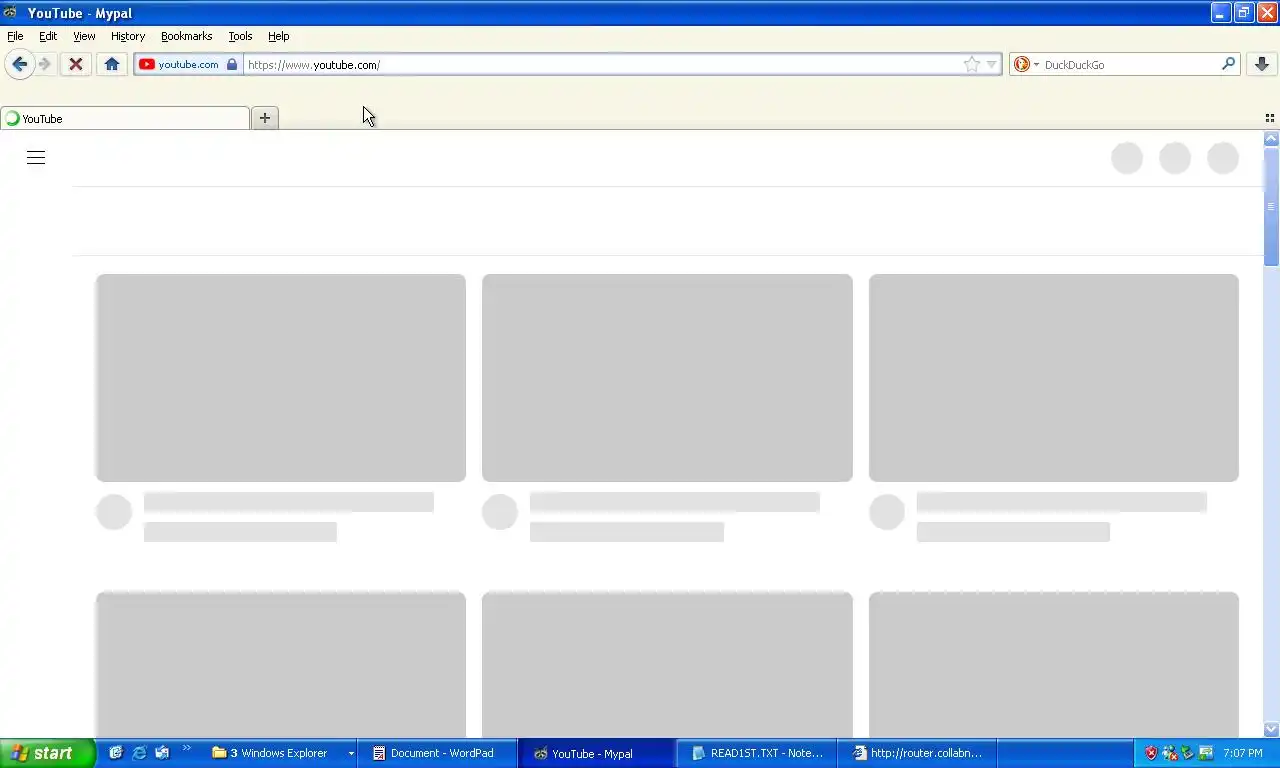This screenshot has height=768, width=1280.
Task: Click the bottom-right video thumbnail placeholder
Action: click(1054, 664)
